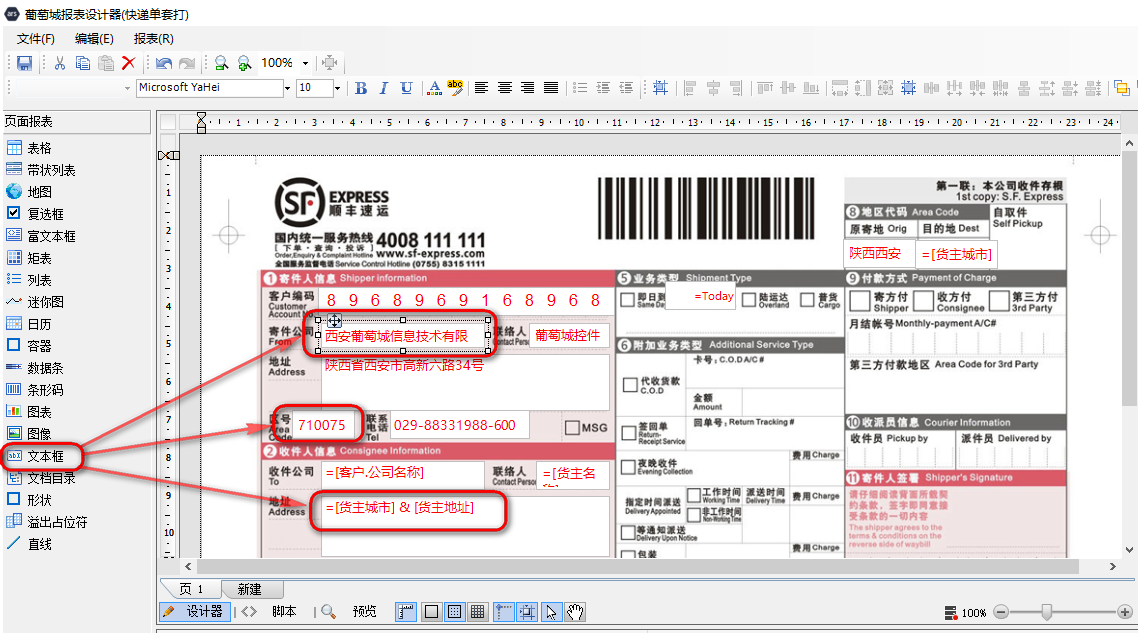1141x636 pixels.
Task: Check the MSG checkbox on the form
Action: 573,428
